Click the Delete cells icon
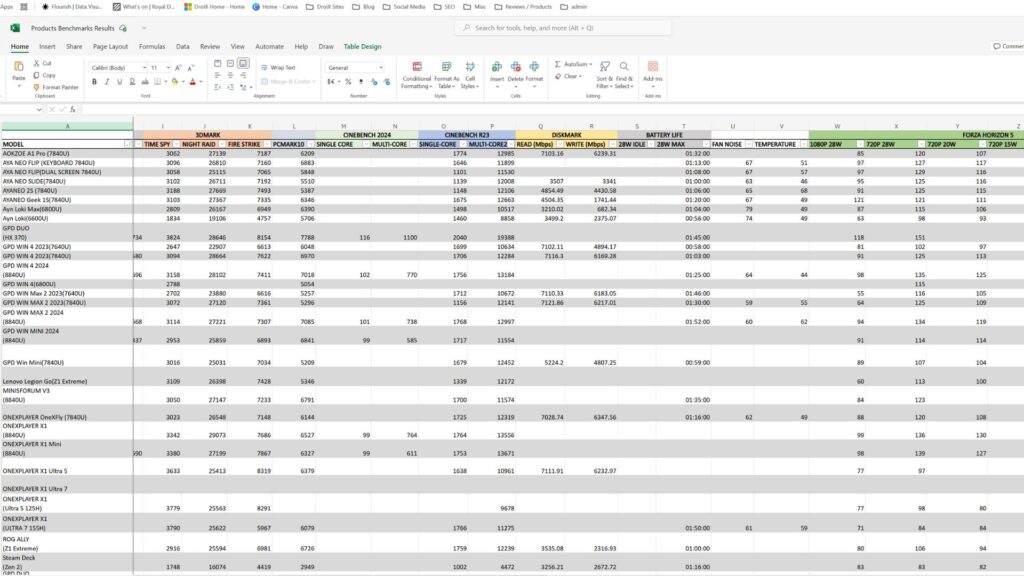This screenshot has height=576, width=1024. point(515,67)
